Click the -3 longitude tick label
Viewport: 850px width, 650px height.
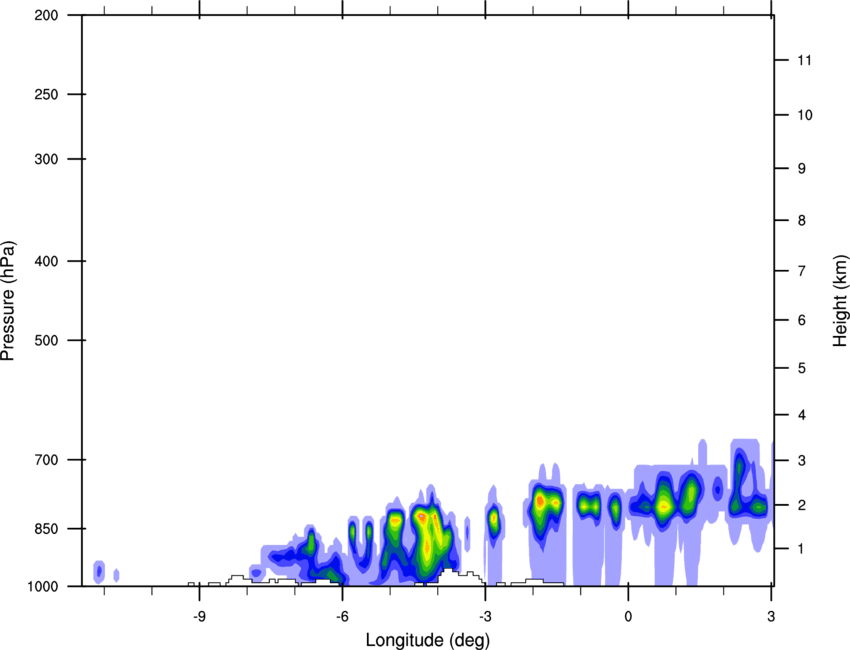(485, 614)
